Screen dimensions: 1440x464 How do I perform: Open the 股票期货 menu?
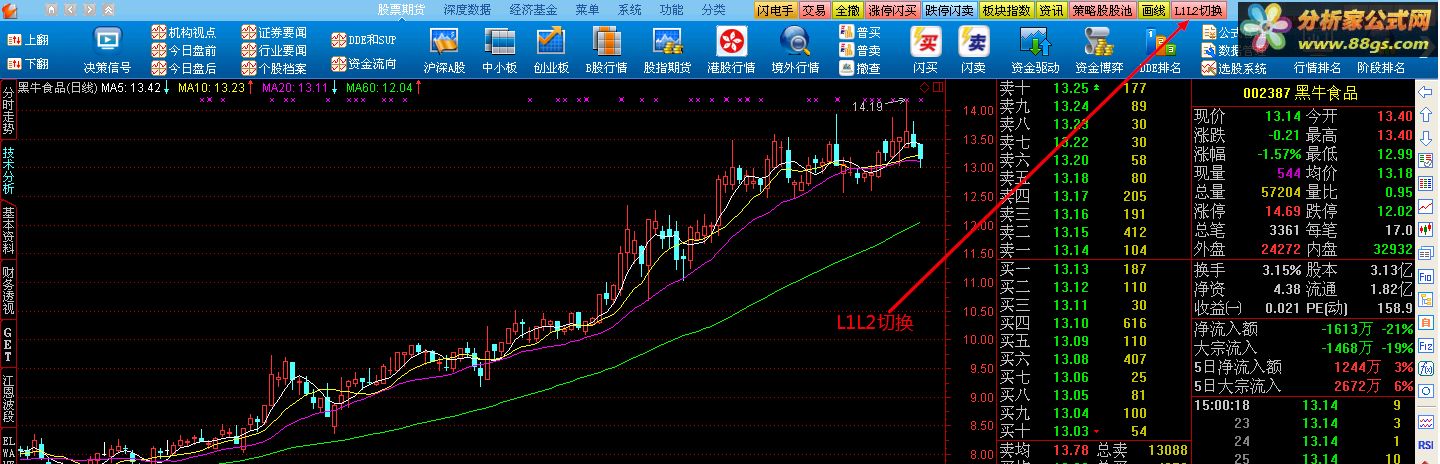(x=401, y=10)
